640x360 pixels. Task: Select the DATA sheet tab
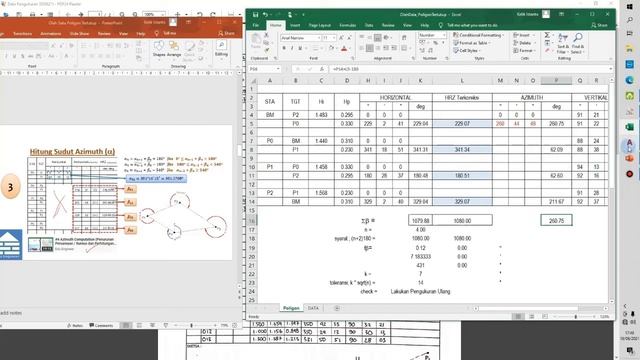(x=313, y=308)
